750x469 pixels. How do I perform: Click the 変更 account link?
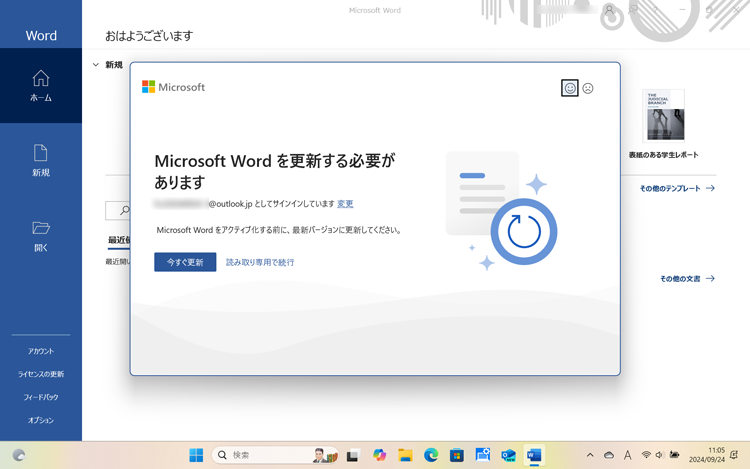tap(345, 204)
